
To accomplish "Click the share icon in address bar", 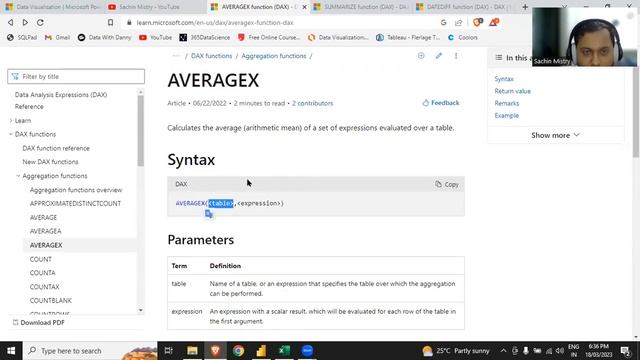I will (458, 22).
